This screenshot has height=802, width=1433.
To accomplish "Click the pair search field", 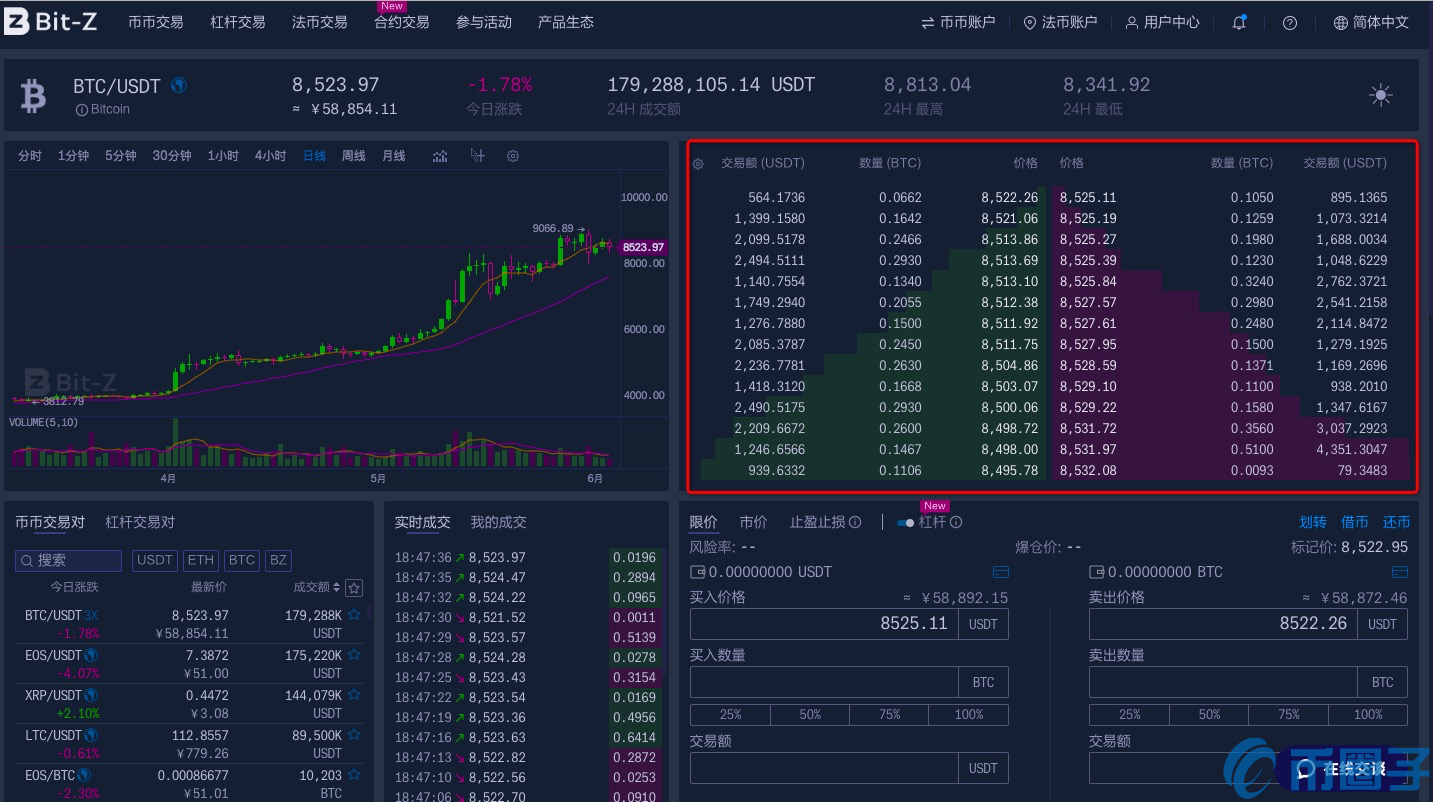I will tap(68, 560).
